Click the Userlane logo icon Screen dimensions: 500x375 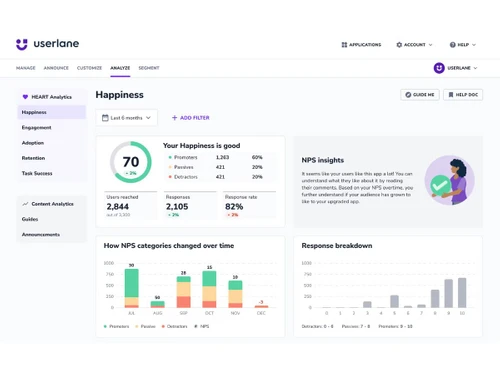click(x=22, y=44)
